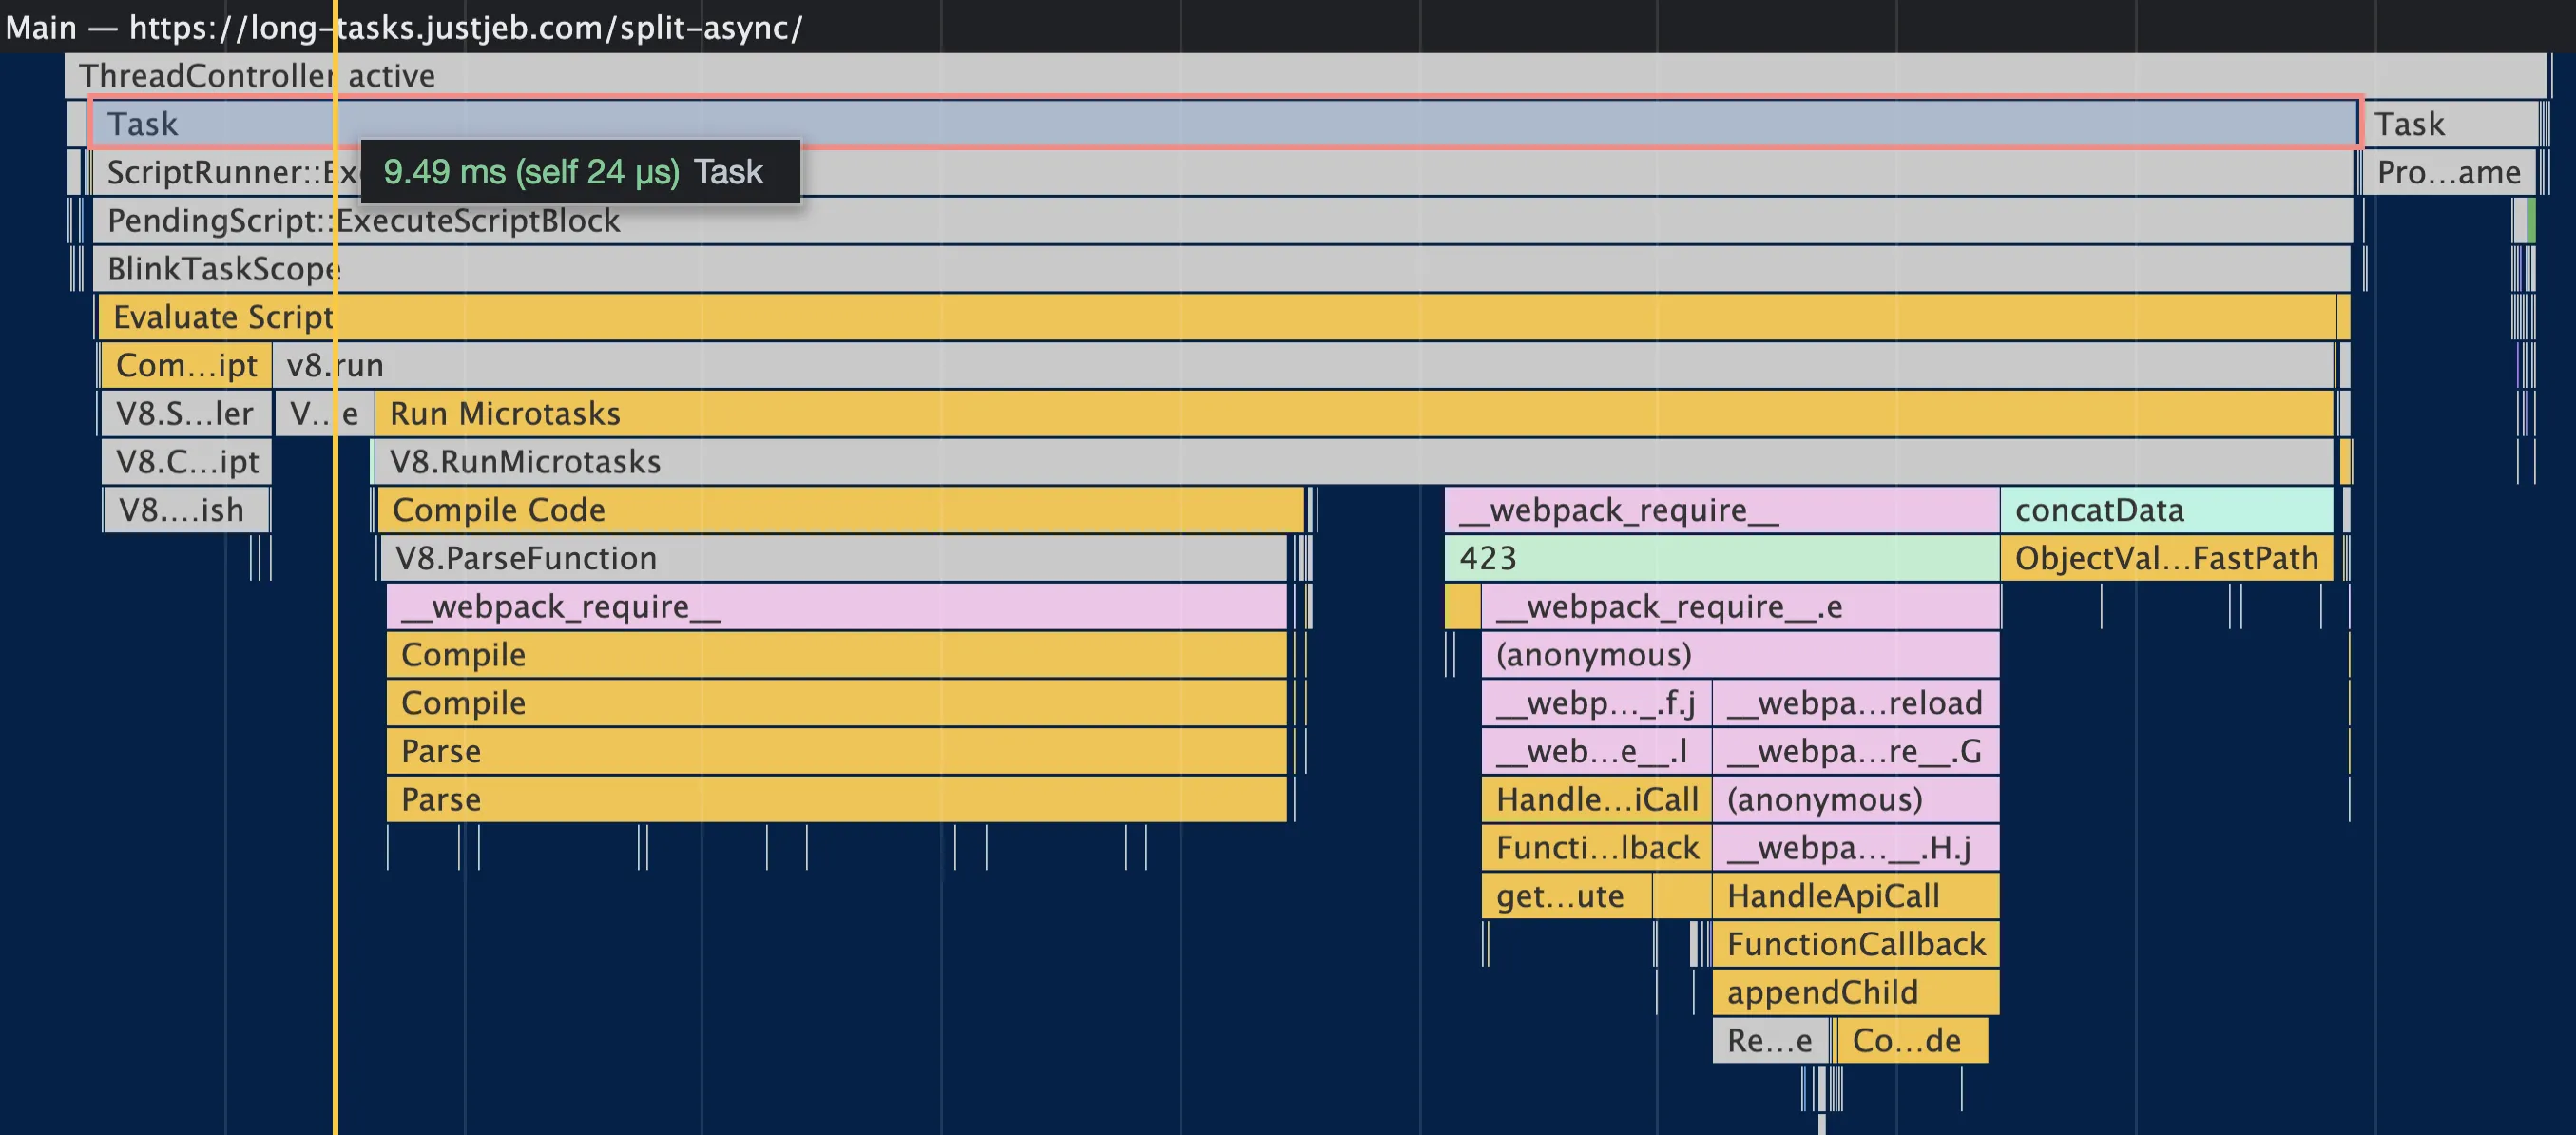The image size is (2576, 1135).
Task: Select the Handle…iCall bar
Action: (1596, 800)
